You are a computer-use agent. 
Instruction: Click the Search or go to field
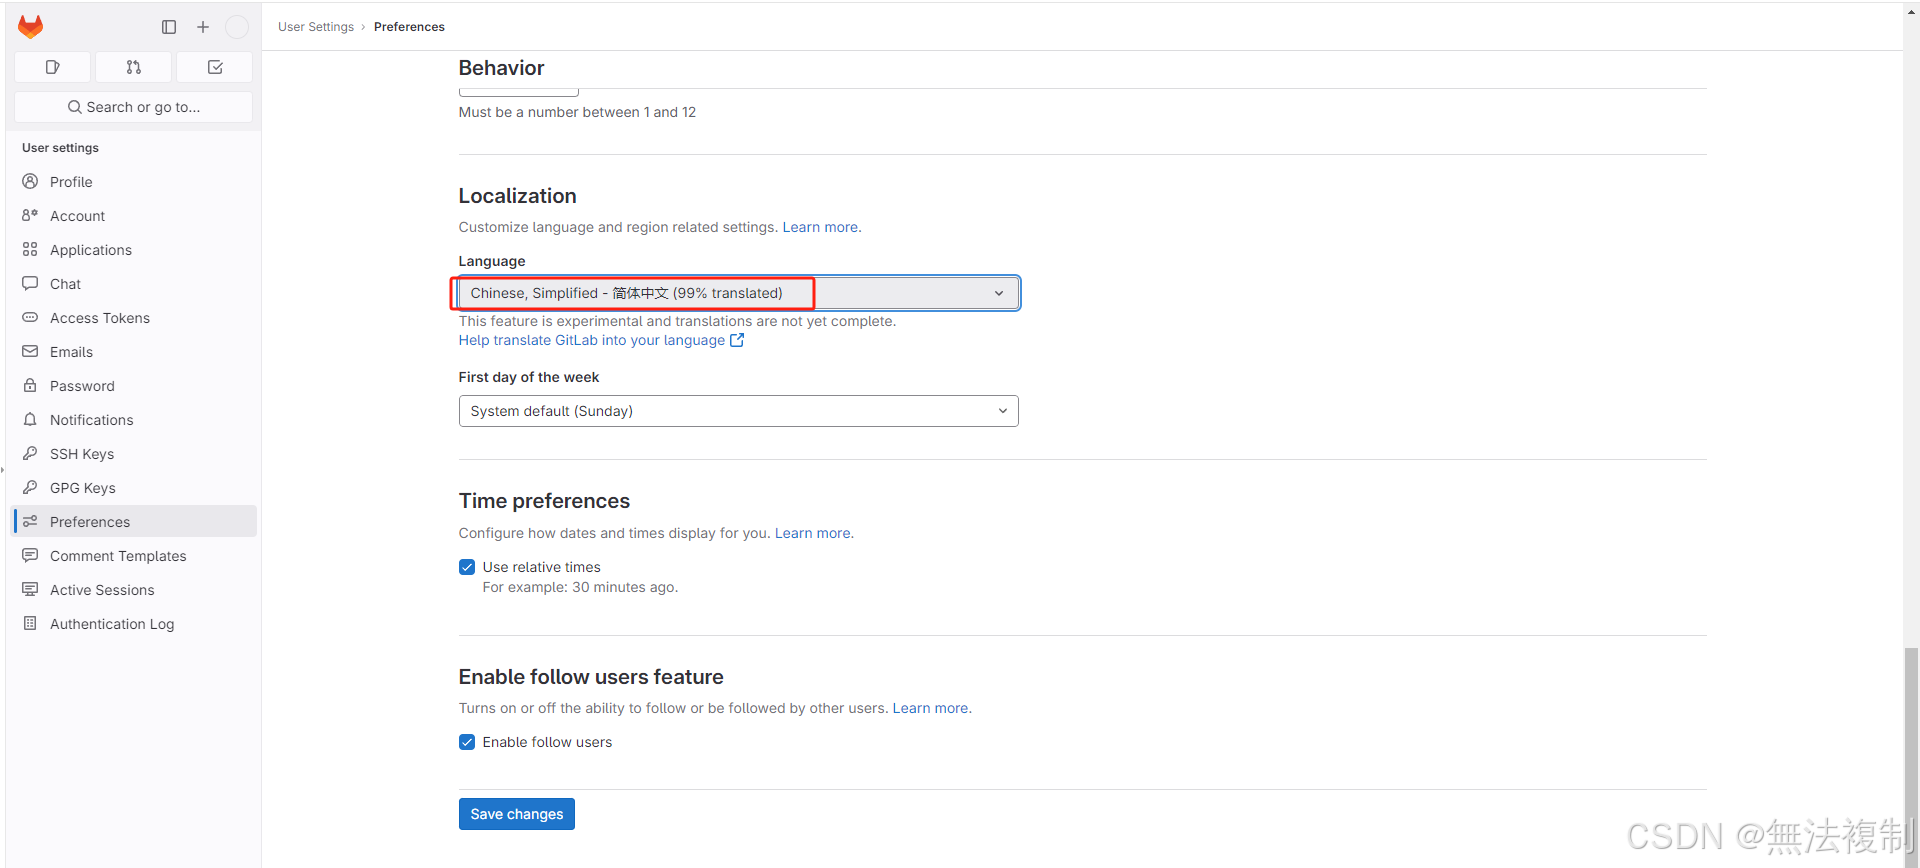(134, 107)
